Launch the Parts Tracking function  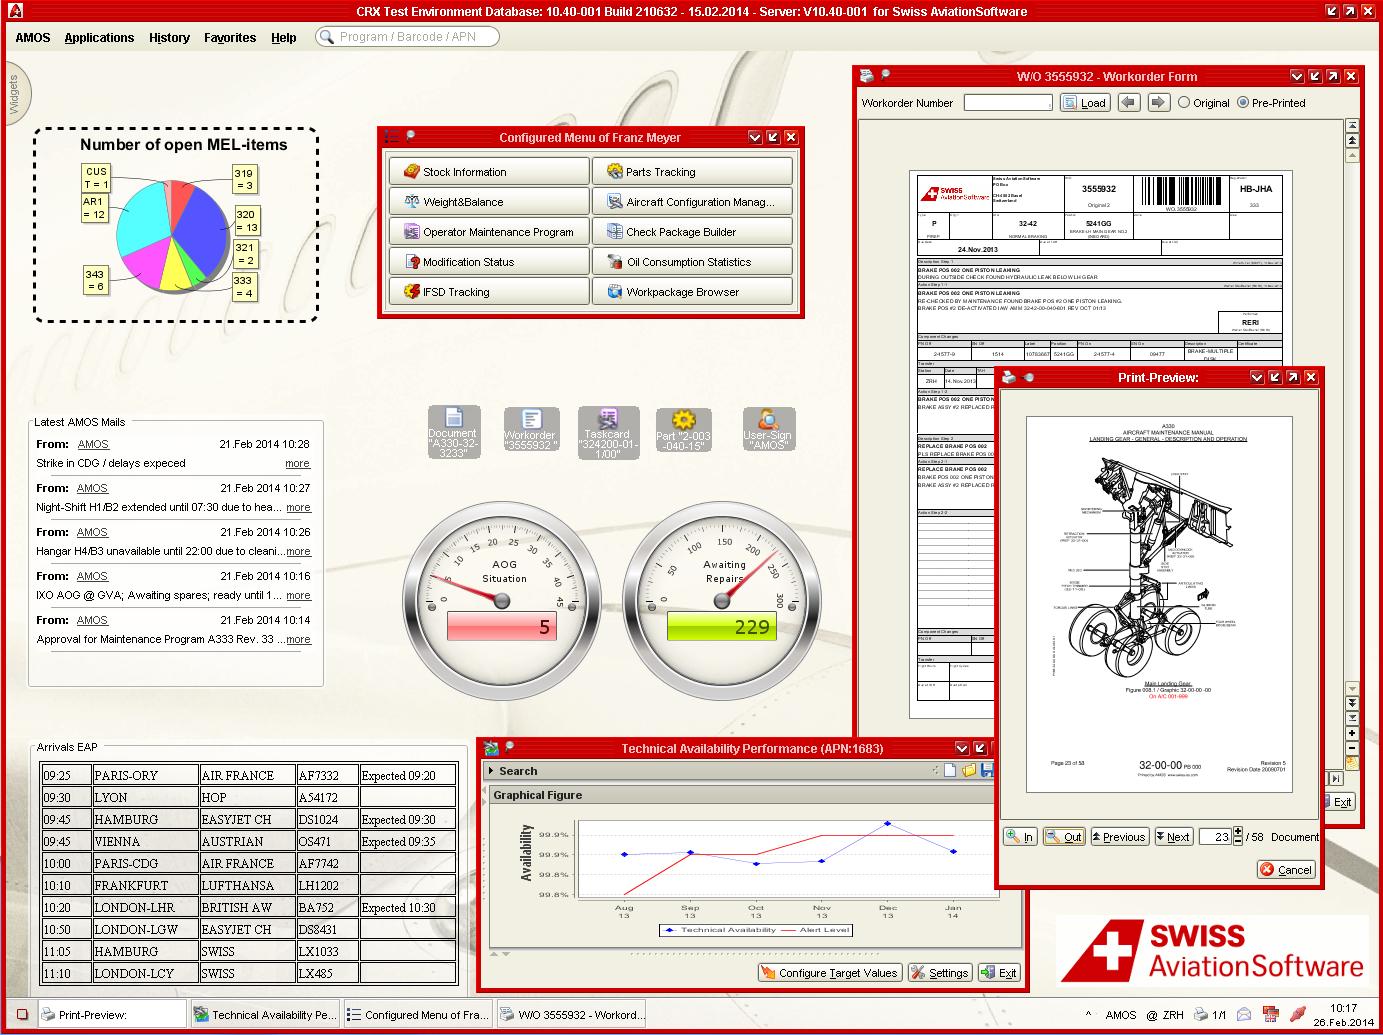pyautogui.click(x=692, y=171)
